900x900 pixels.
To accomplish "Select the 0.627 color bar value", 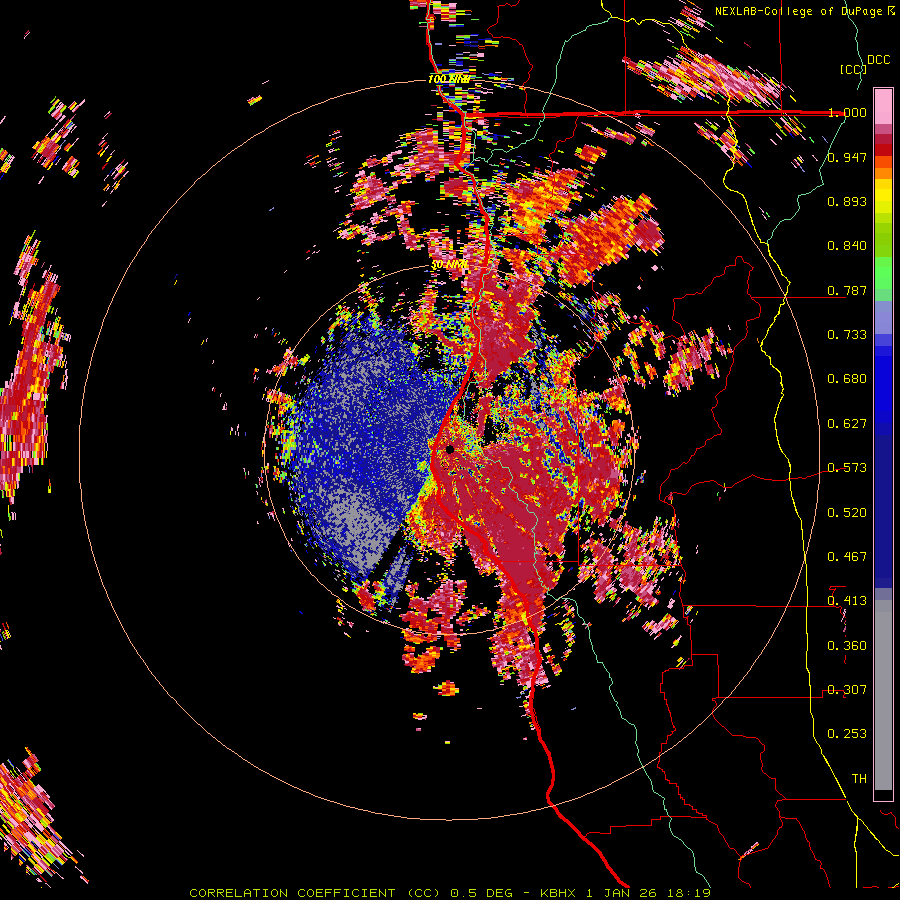I will (847, 424).
